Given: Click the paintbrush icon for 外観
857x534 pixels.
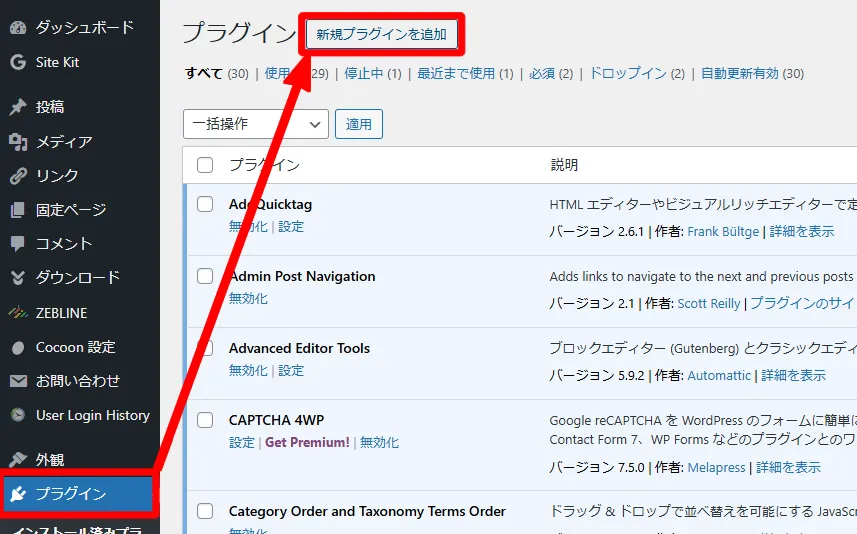Looking at the screenshot, I should pos(17,460).
